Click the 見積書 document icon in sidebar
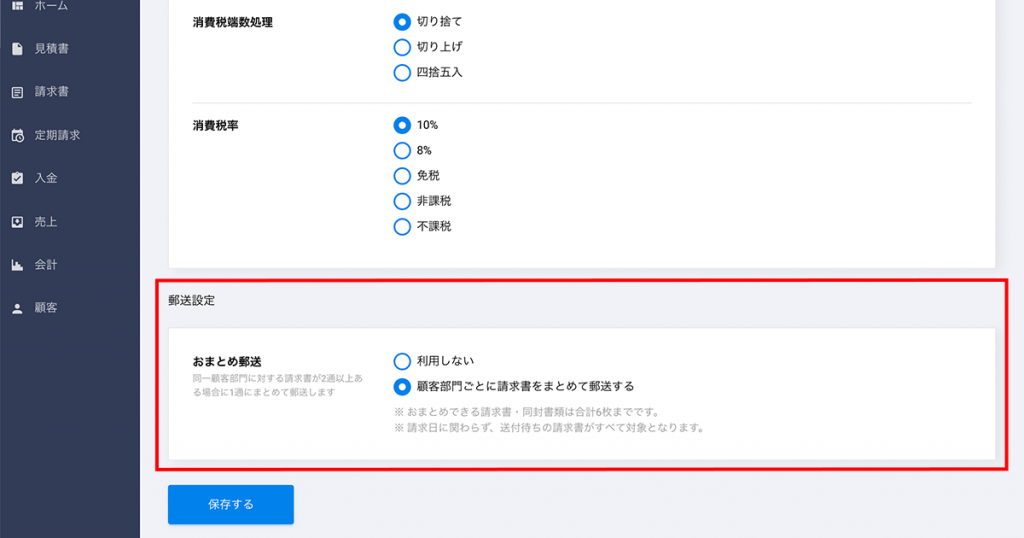This screenshot has width=1024, height=538. click(18, 49)
